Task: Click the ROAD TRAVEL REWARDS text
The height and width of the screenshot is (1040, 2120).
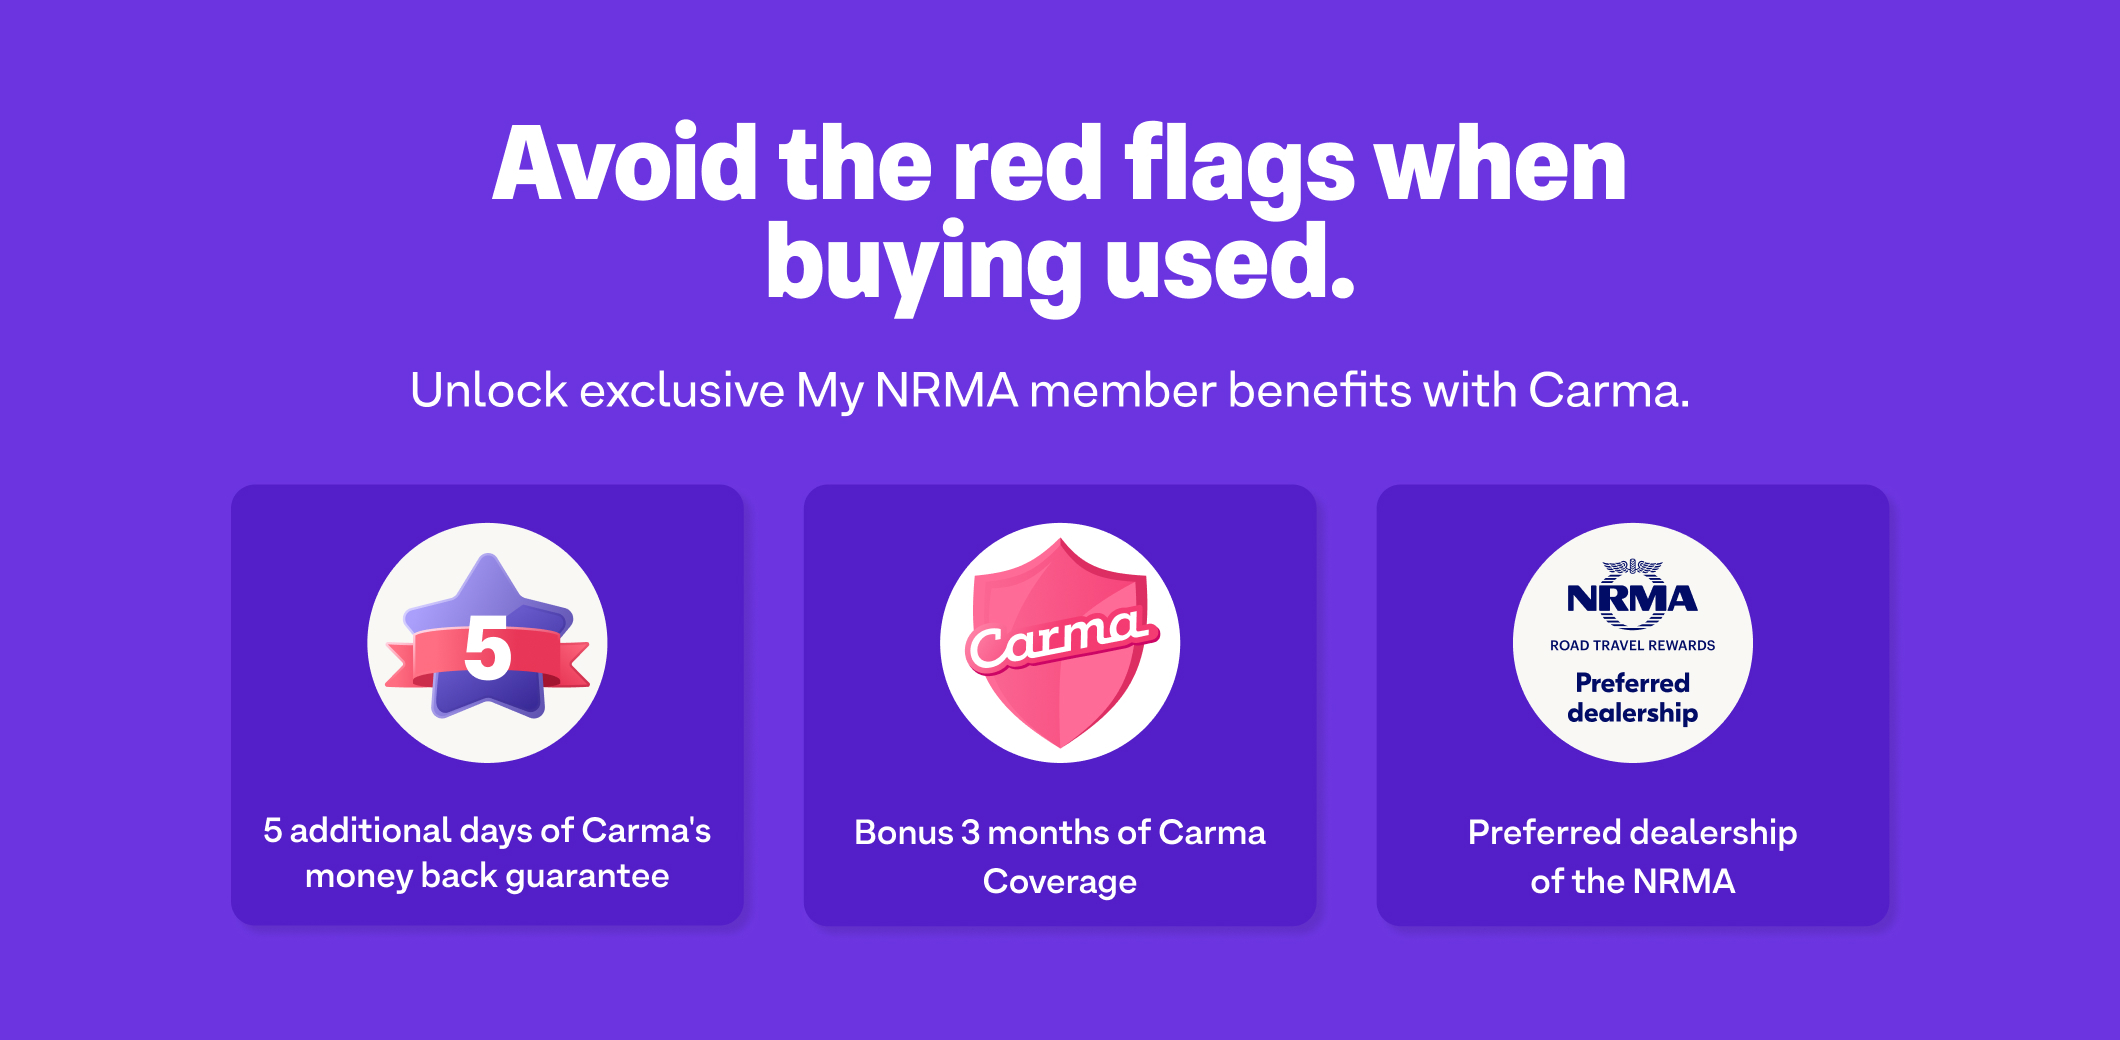Action: coord(1632,645)
